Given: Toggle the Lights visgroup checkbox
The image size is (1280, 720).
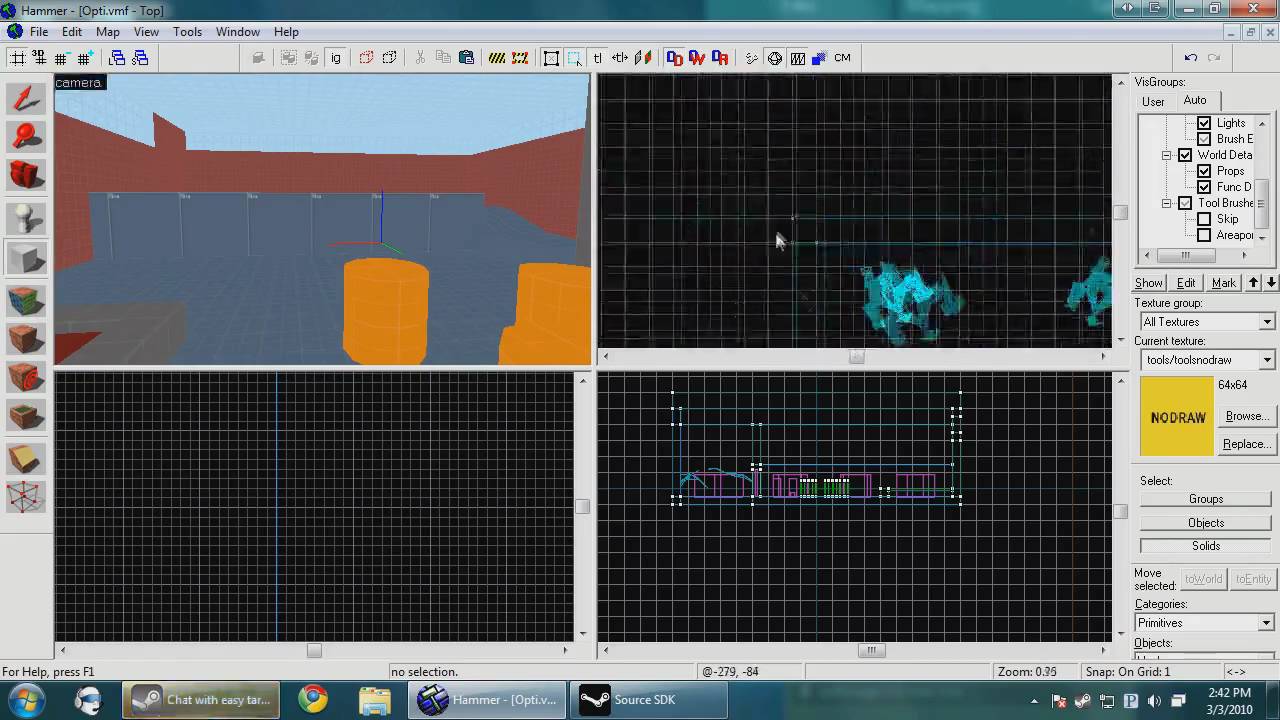Looking at the screenshot, I should point(1204,123).
